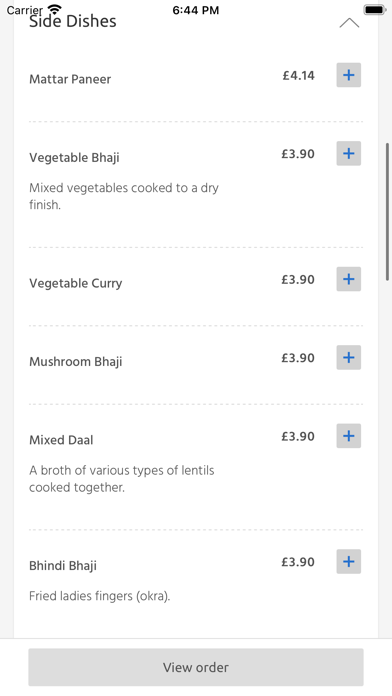The height and width of the screenshot is (696, 392).
Task: Select the Mixed Daal item title
Action: (x=61, y=440)
